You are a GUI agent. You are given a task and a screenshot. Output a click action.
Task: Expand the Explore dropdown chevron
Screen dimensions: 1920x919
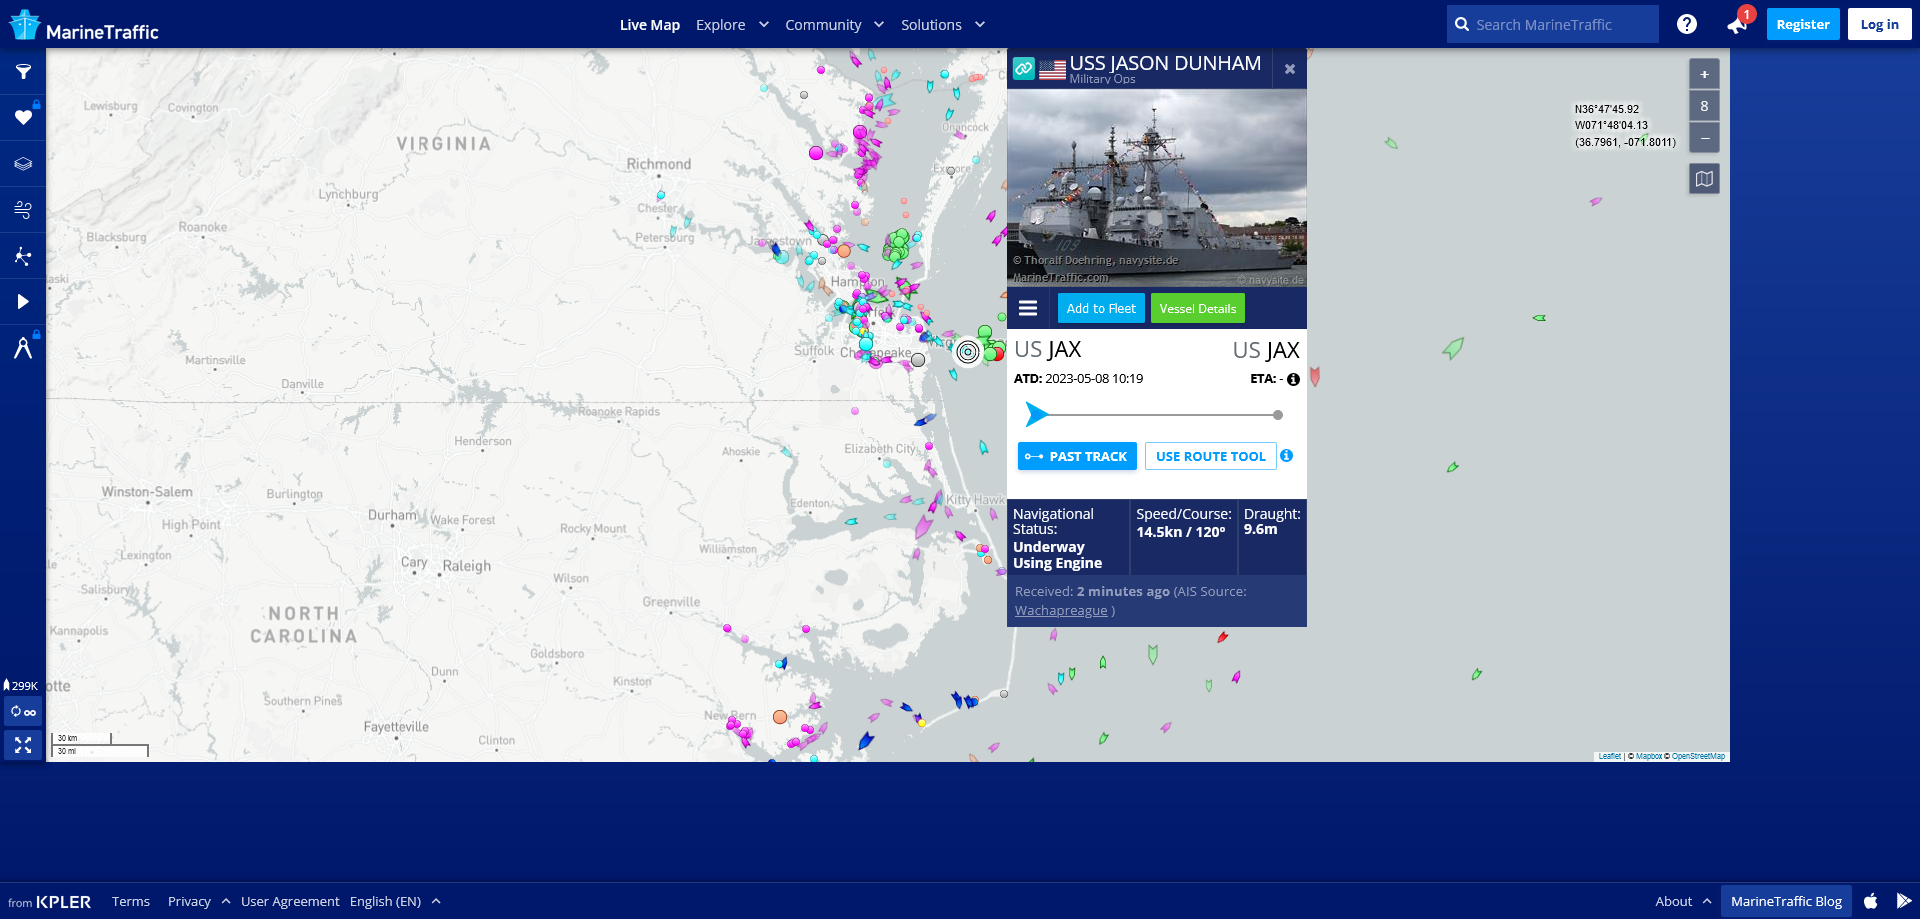pos(764,25)
